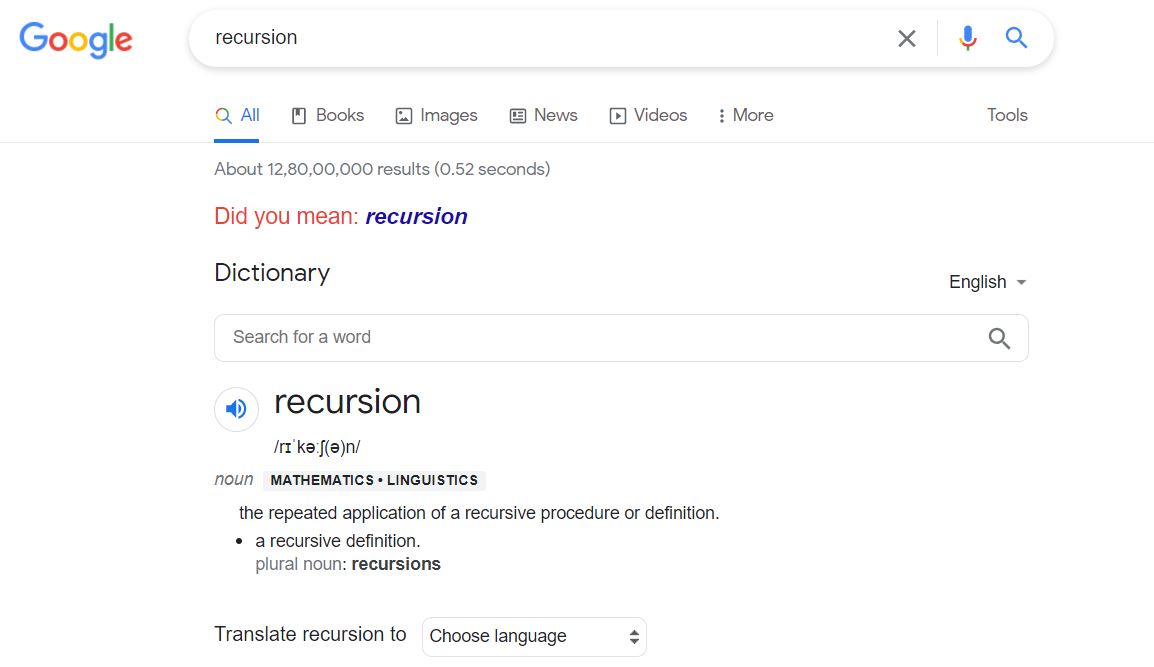Click the "Search for a word" field
This screenshot has height=667, width=1154.
pos(600,338)
